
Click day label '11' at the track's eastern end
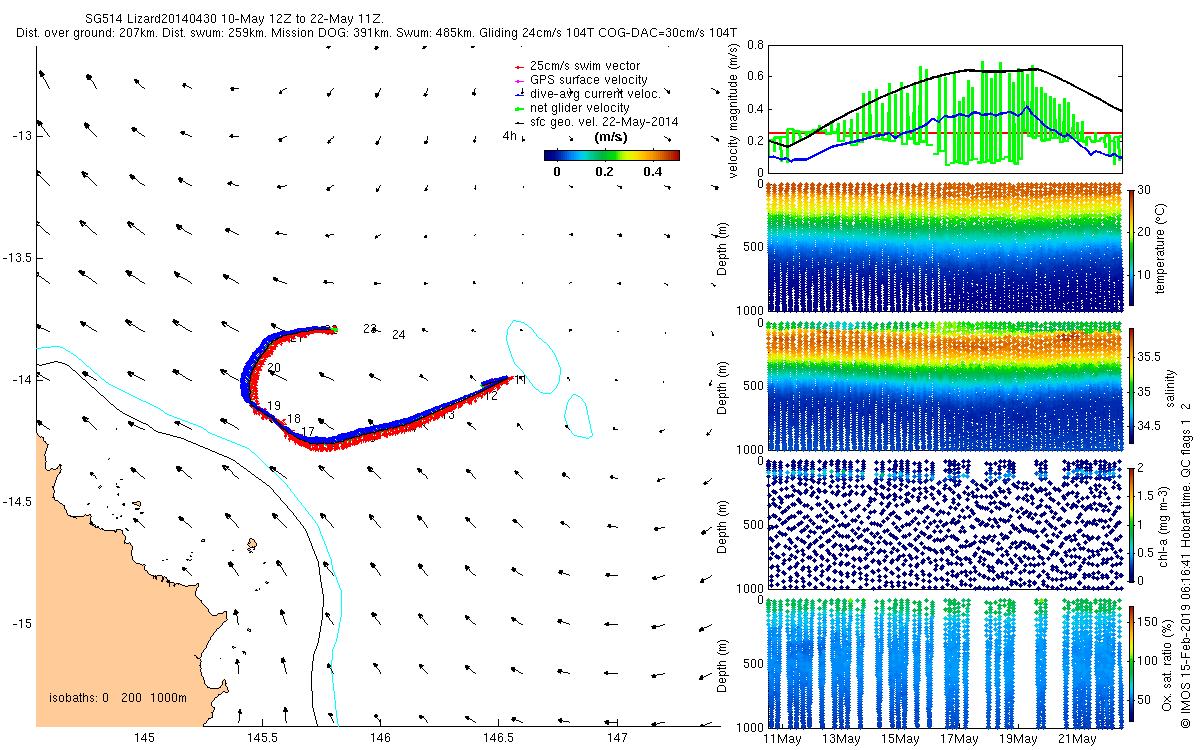click(519, 380)
